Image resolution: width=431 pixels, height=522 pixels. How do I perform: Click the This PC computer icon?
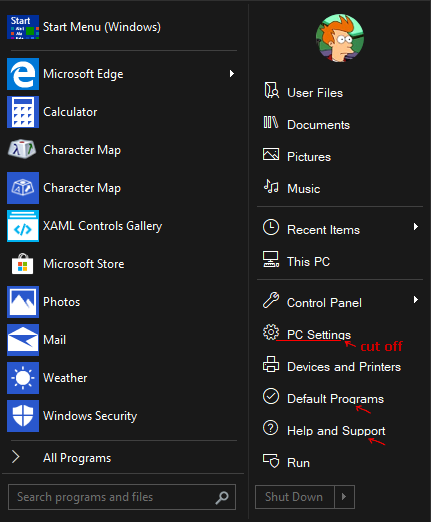click(x=271, y=259)
